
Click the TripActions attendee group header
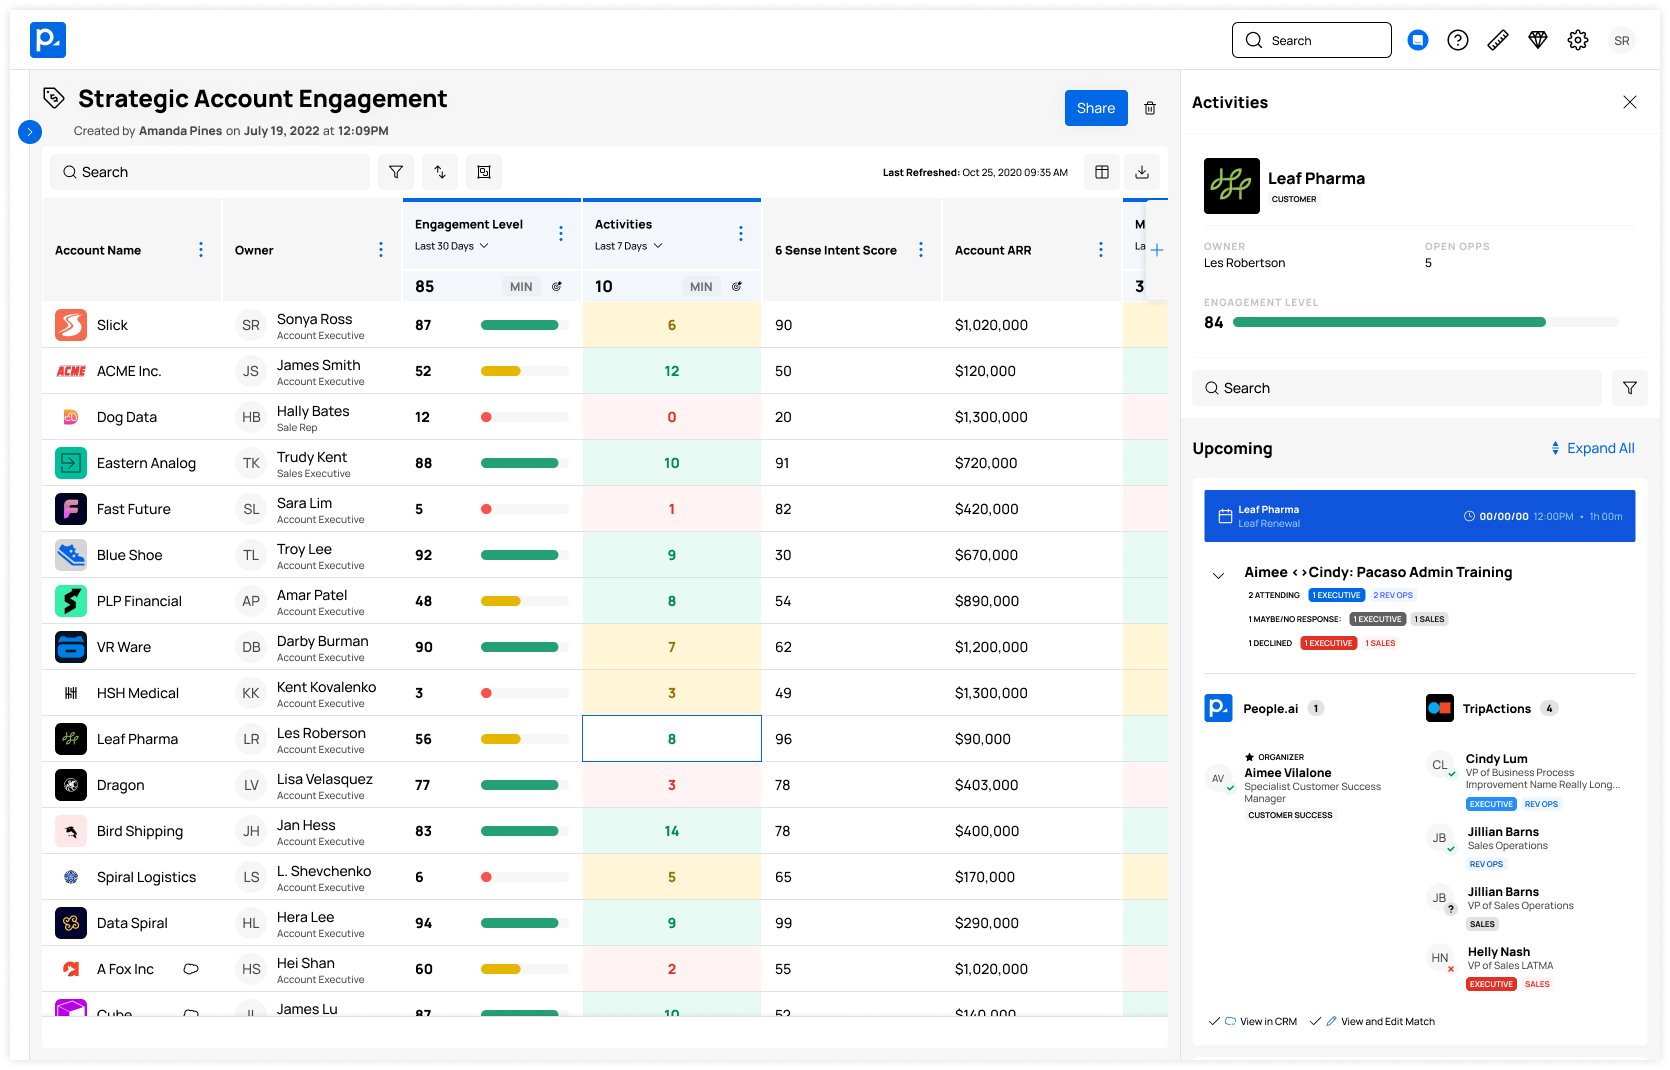[x=1492, y=708]
